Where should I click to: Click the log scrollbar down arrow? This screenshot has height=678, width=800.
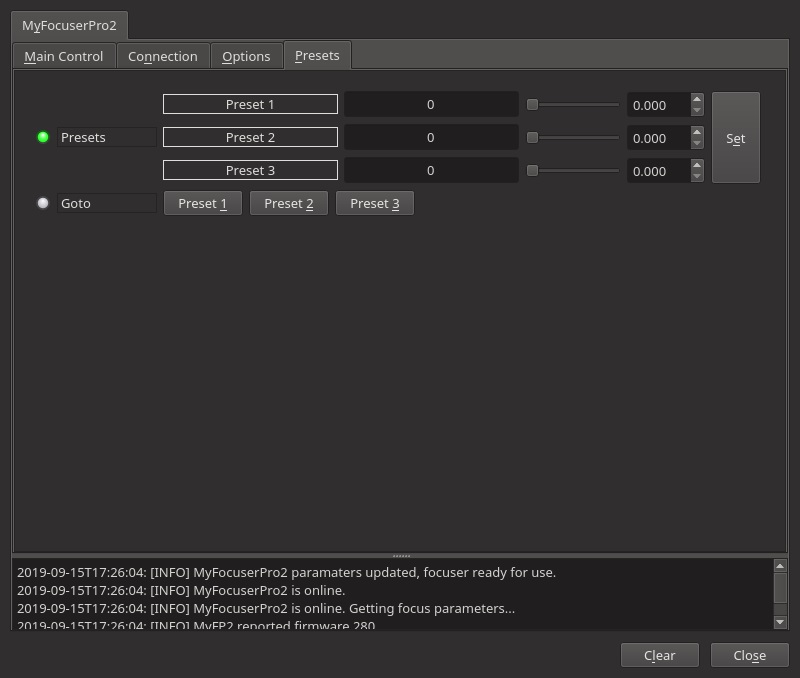[780, 622]
